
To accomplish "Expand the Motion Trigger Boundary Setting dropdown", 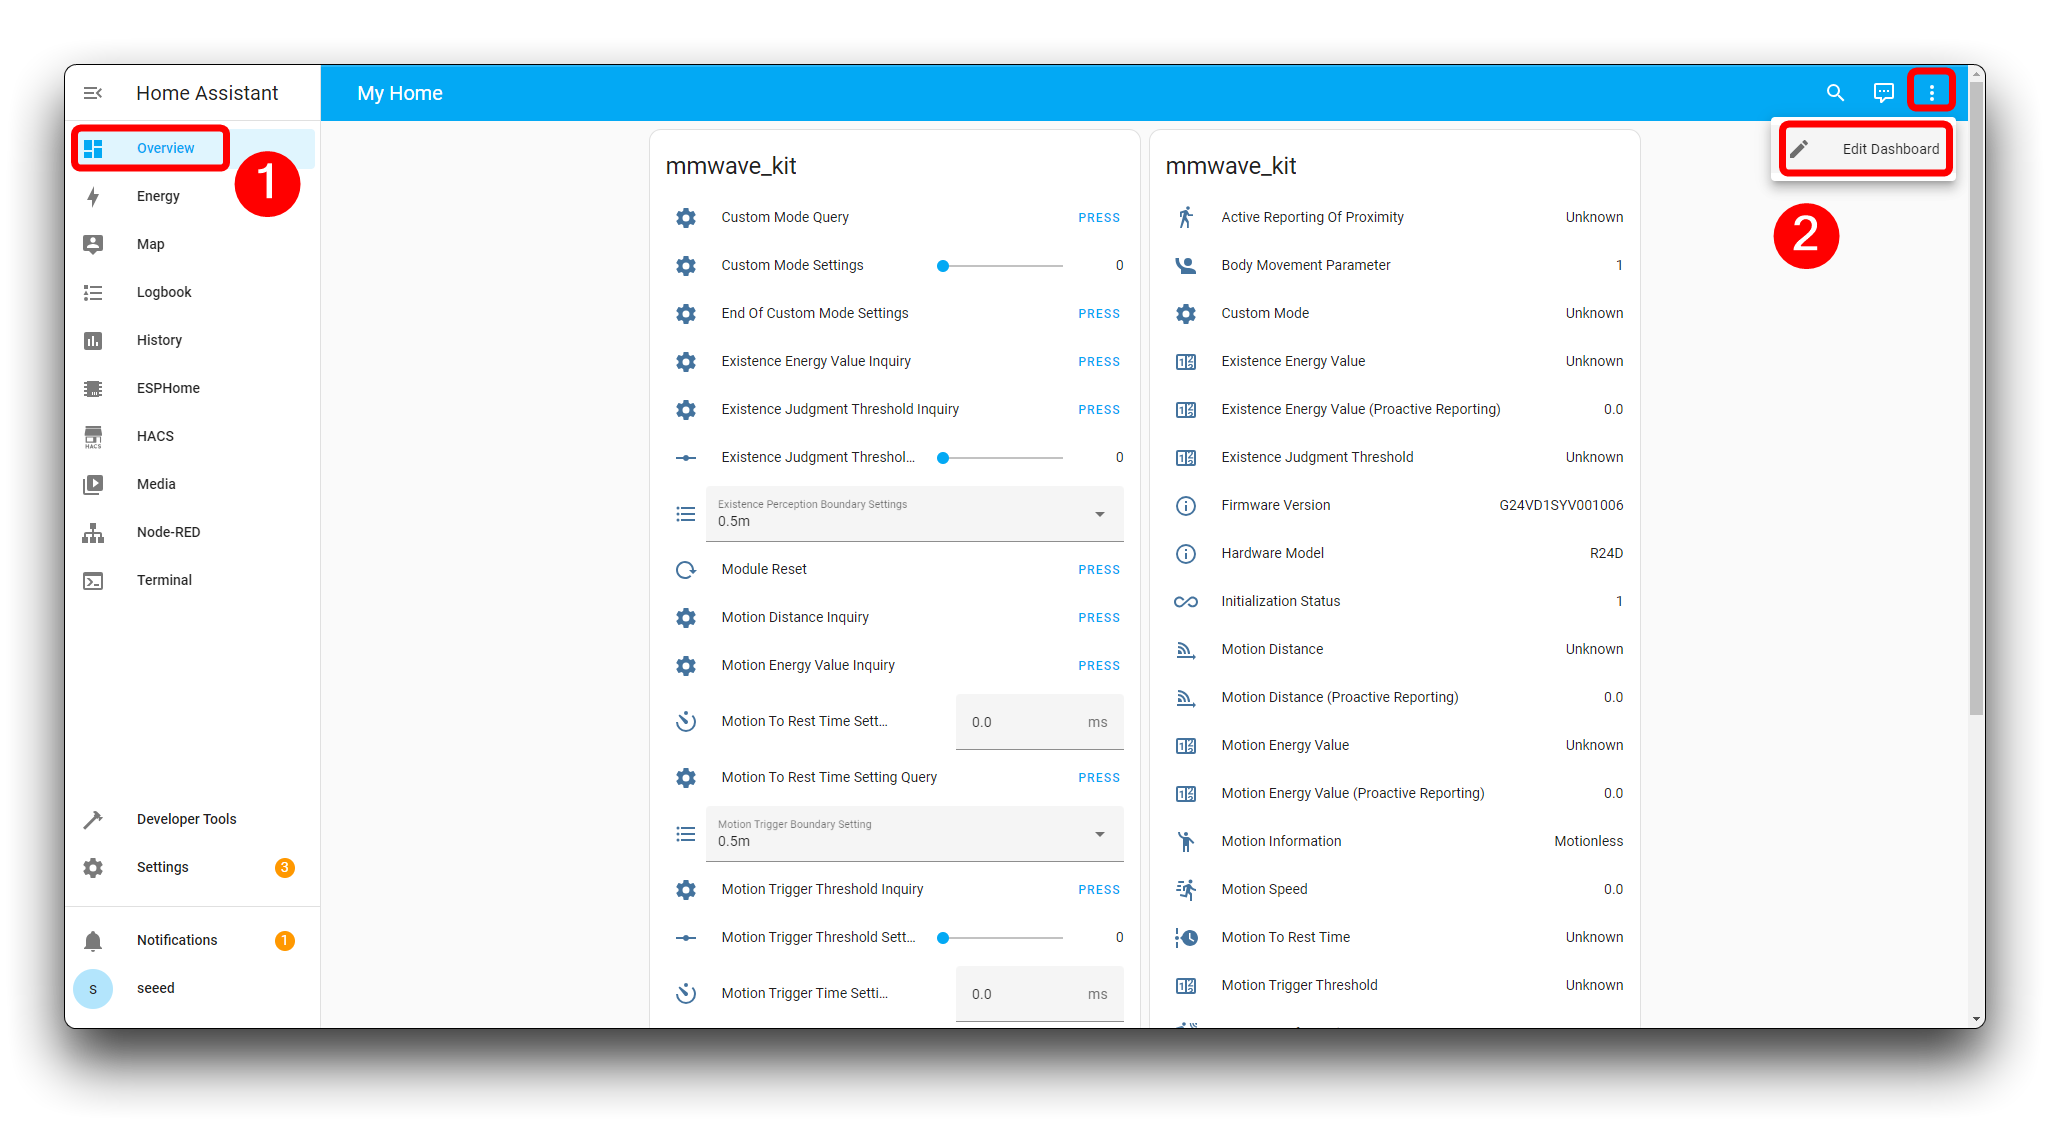I will pos(914,833).
